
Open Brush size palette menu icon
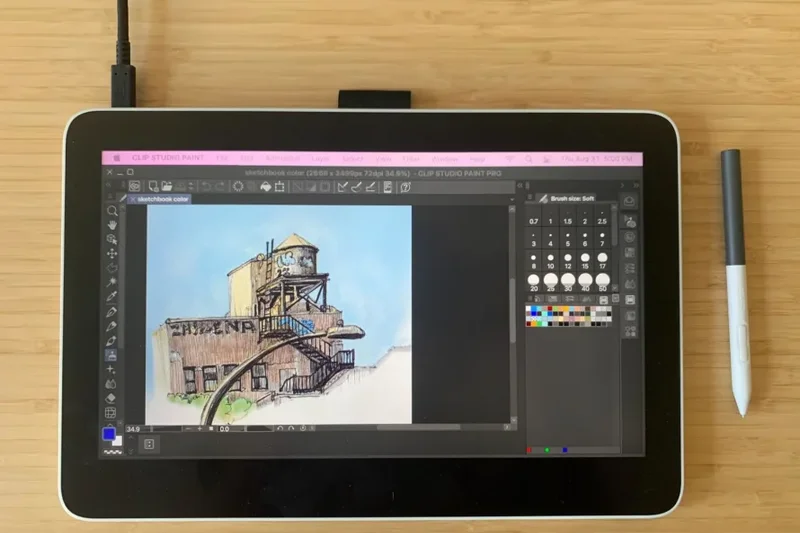(x=530, y=198)
